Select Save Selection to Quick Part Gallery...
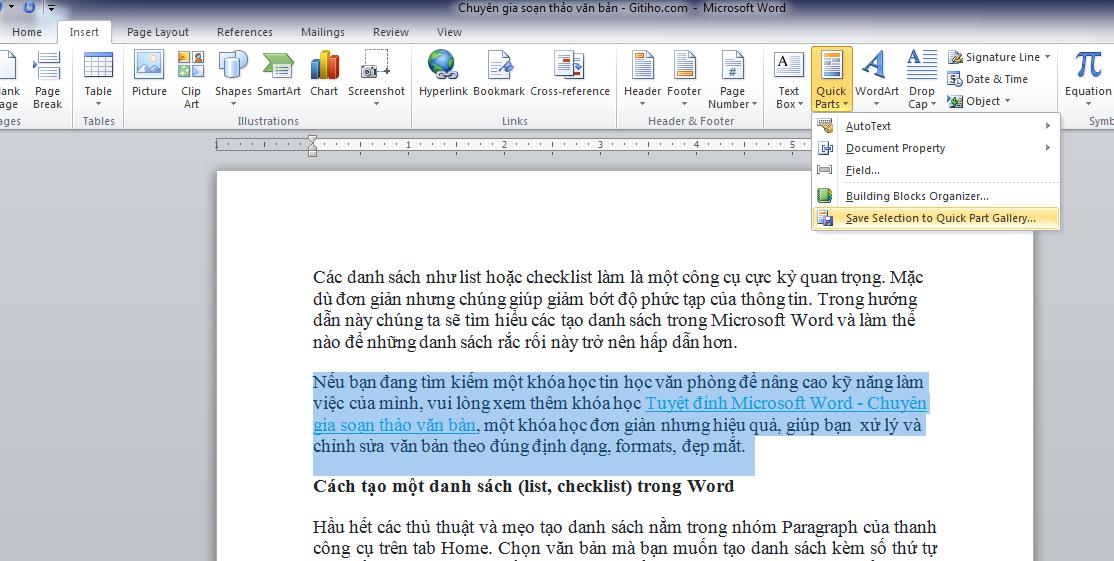 [936, 218]
